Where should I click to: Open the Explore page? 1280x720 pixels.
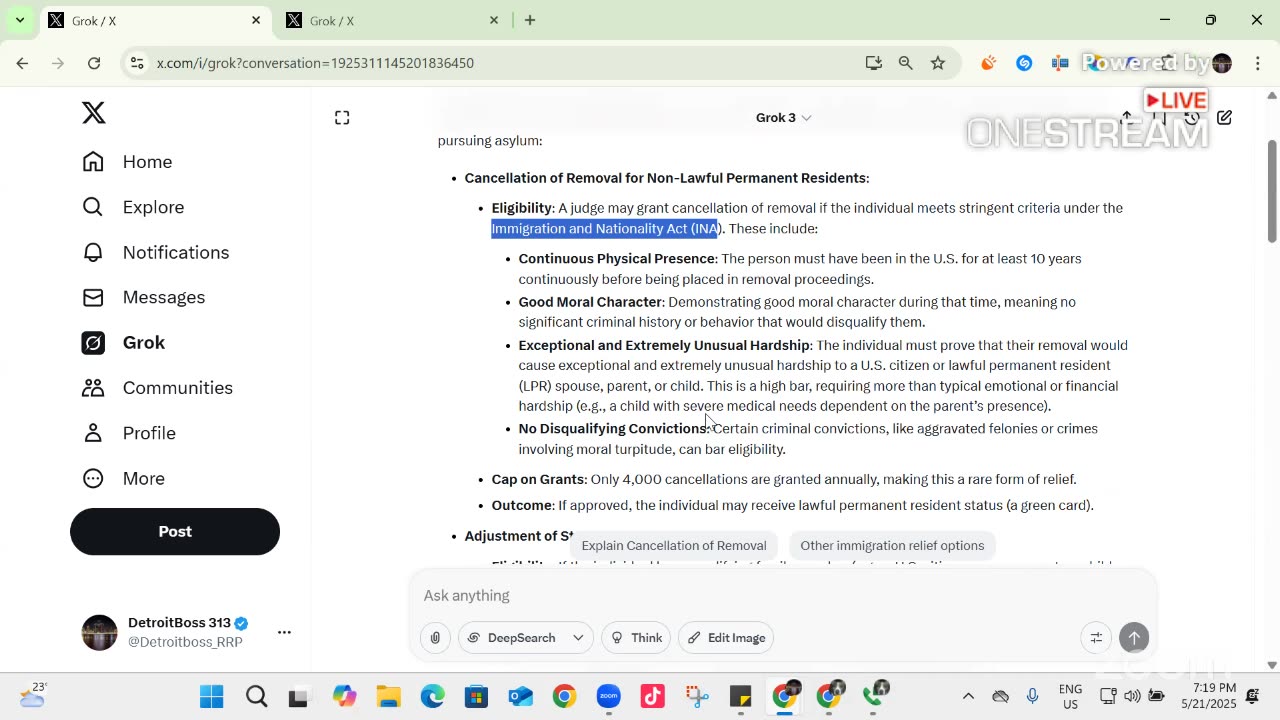click(x=133, y=207)
